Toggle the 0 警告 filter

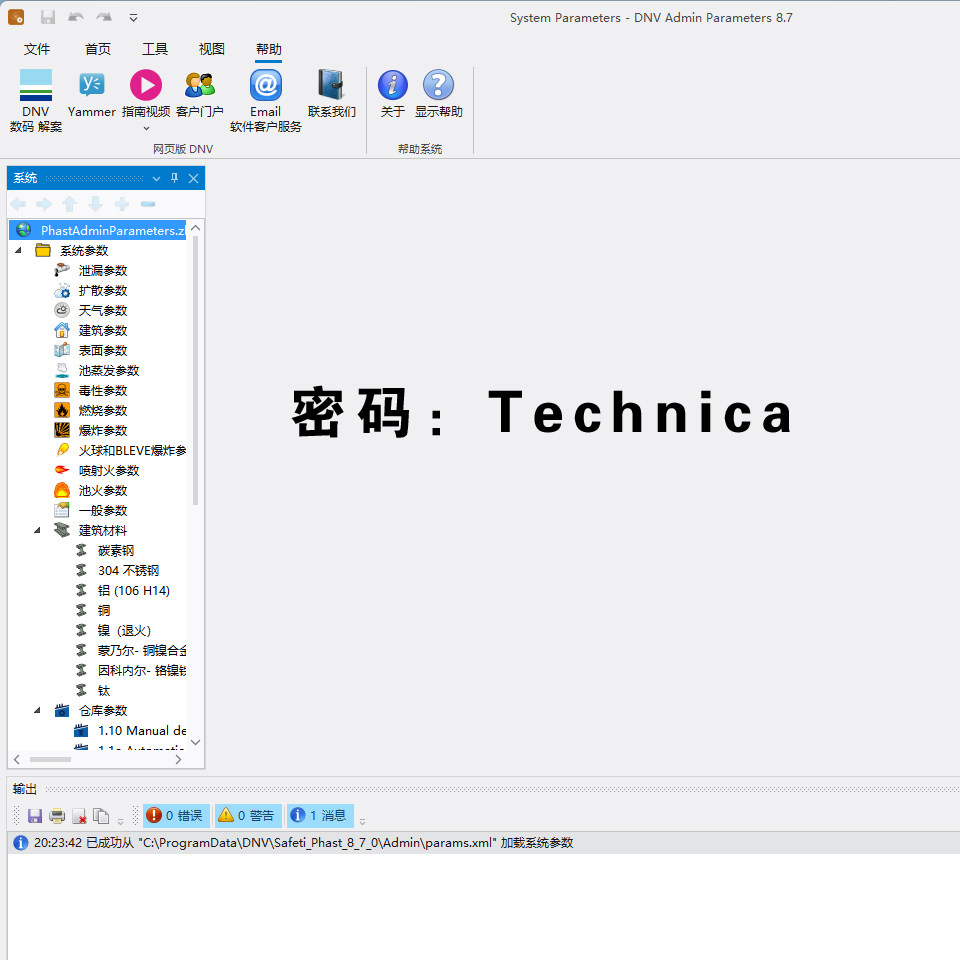pos(248,816)
